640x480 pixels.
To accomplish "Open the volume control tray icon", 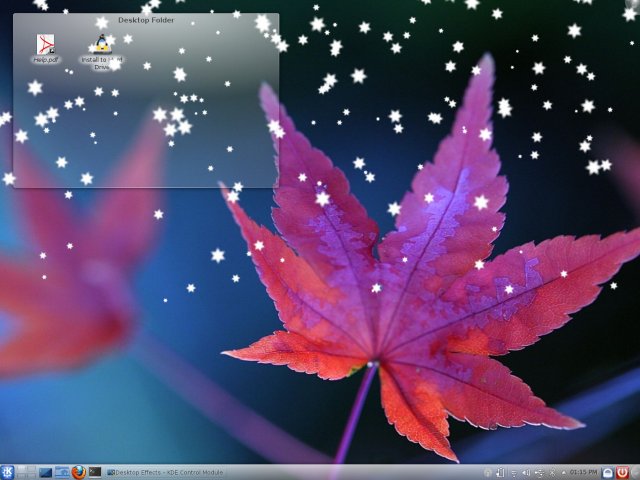I will [x=526, y=473].
